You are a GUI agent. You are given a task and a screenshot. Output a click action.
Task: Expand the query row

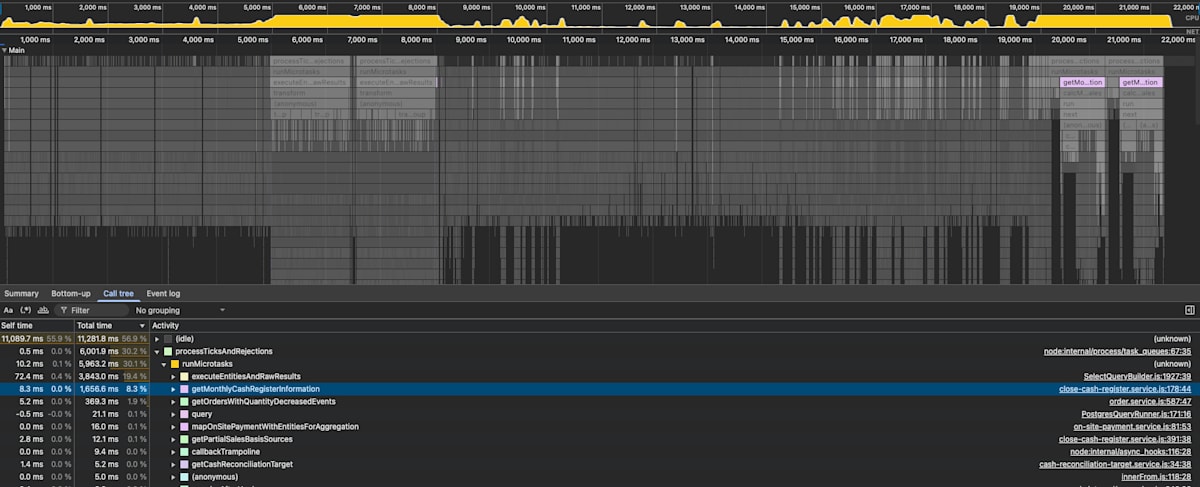click(x=173, y=414)
